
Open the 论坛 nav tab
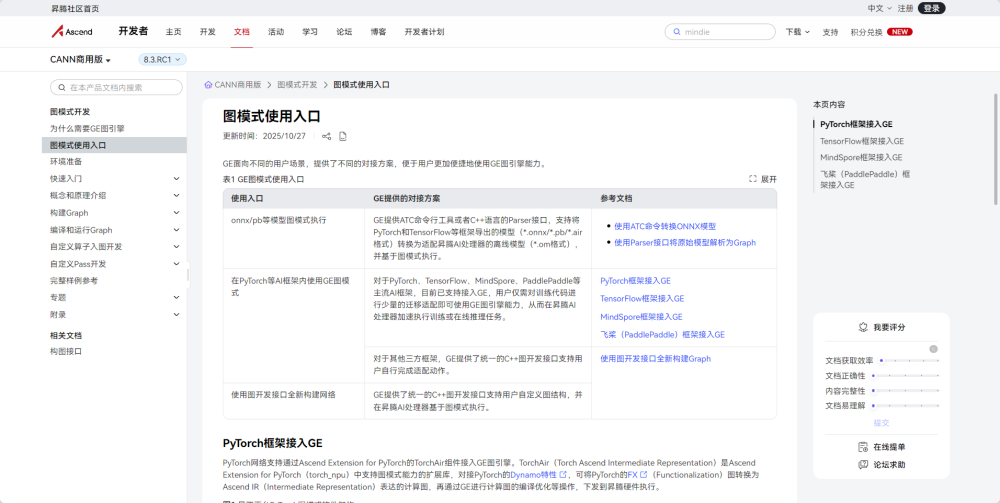click(344, 32)
